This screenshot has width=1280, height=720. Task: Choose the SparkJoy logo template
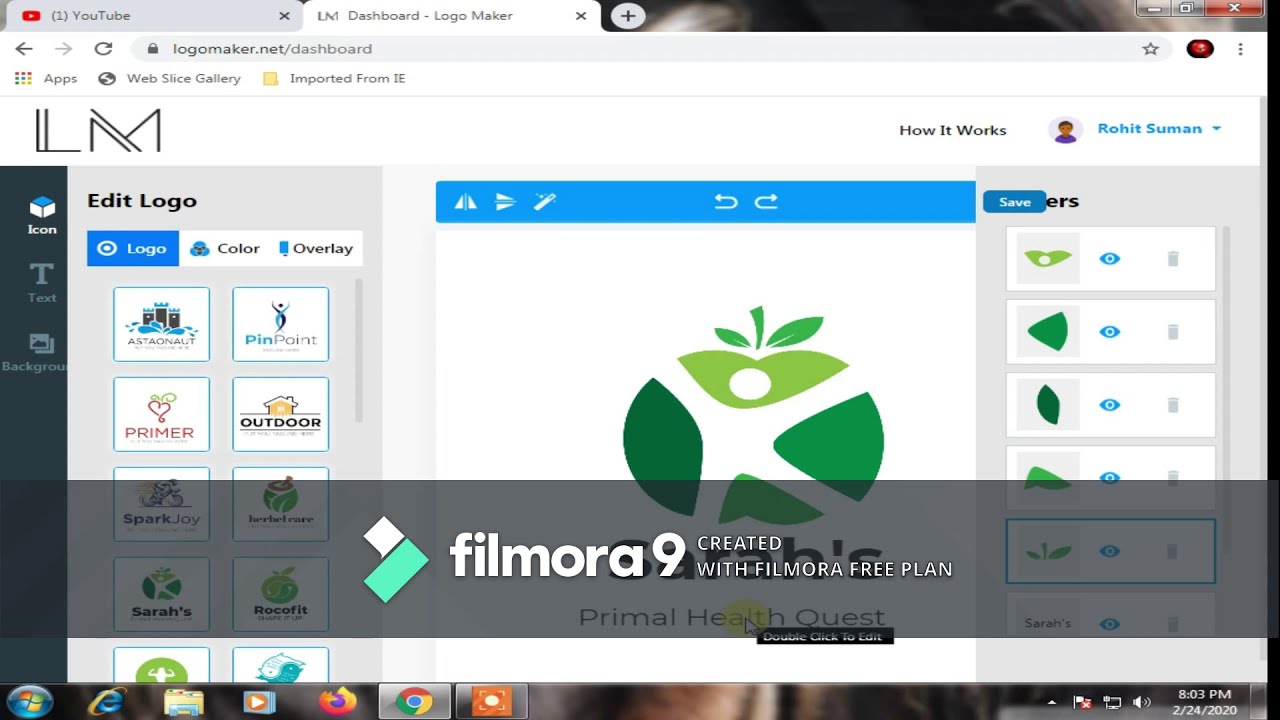click(x=161, y=504)
